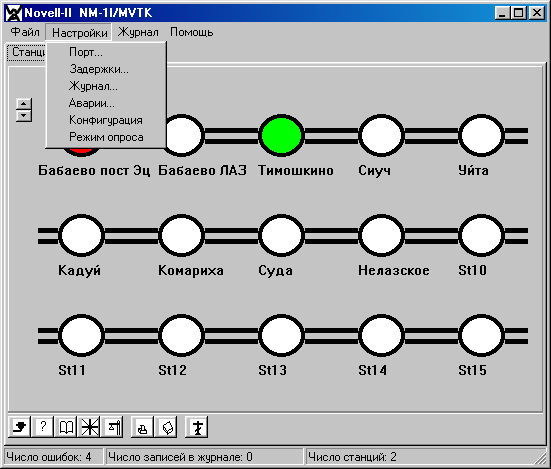Open the Журнал menu in menu bar
The image size is (551, 469).
pyautogui.click(x=138, y=32)
